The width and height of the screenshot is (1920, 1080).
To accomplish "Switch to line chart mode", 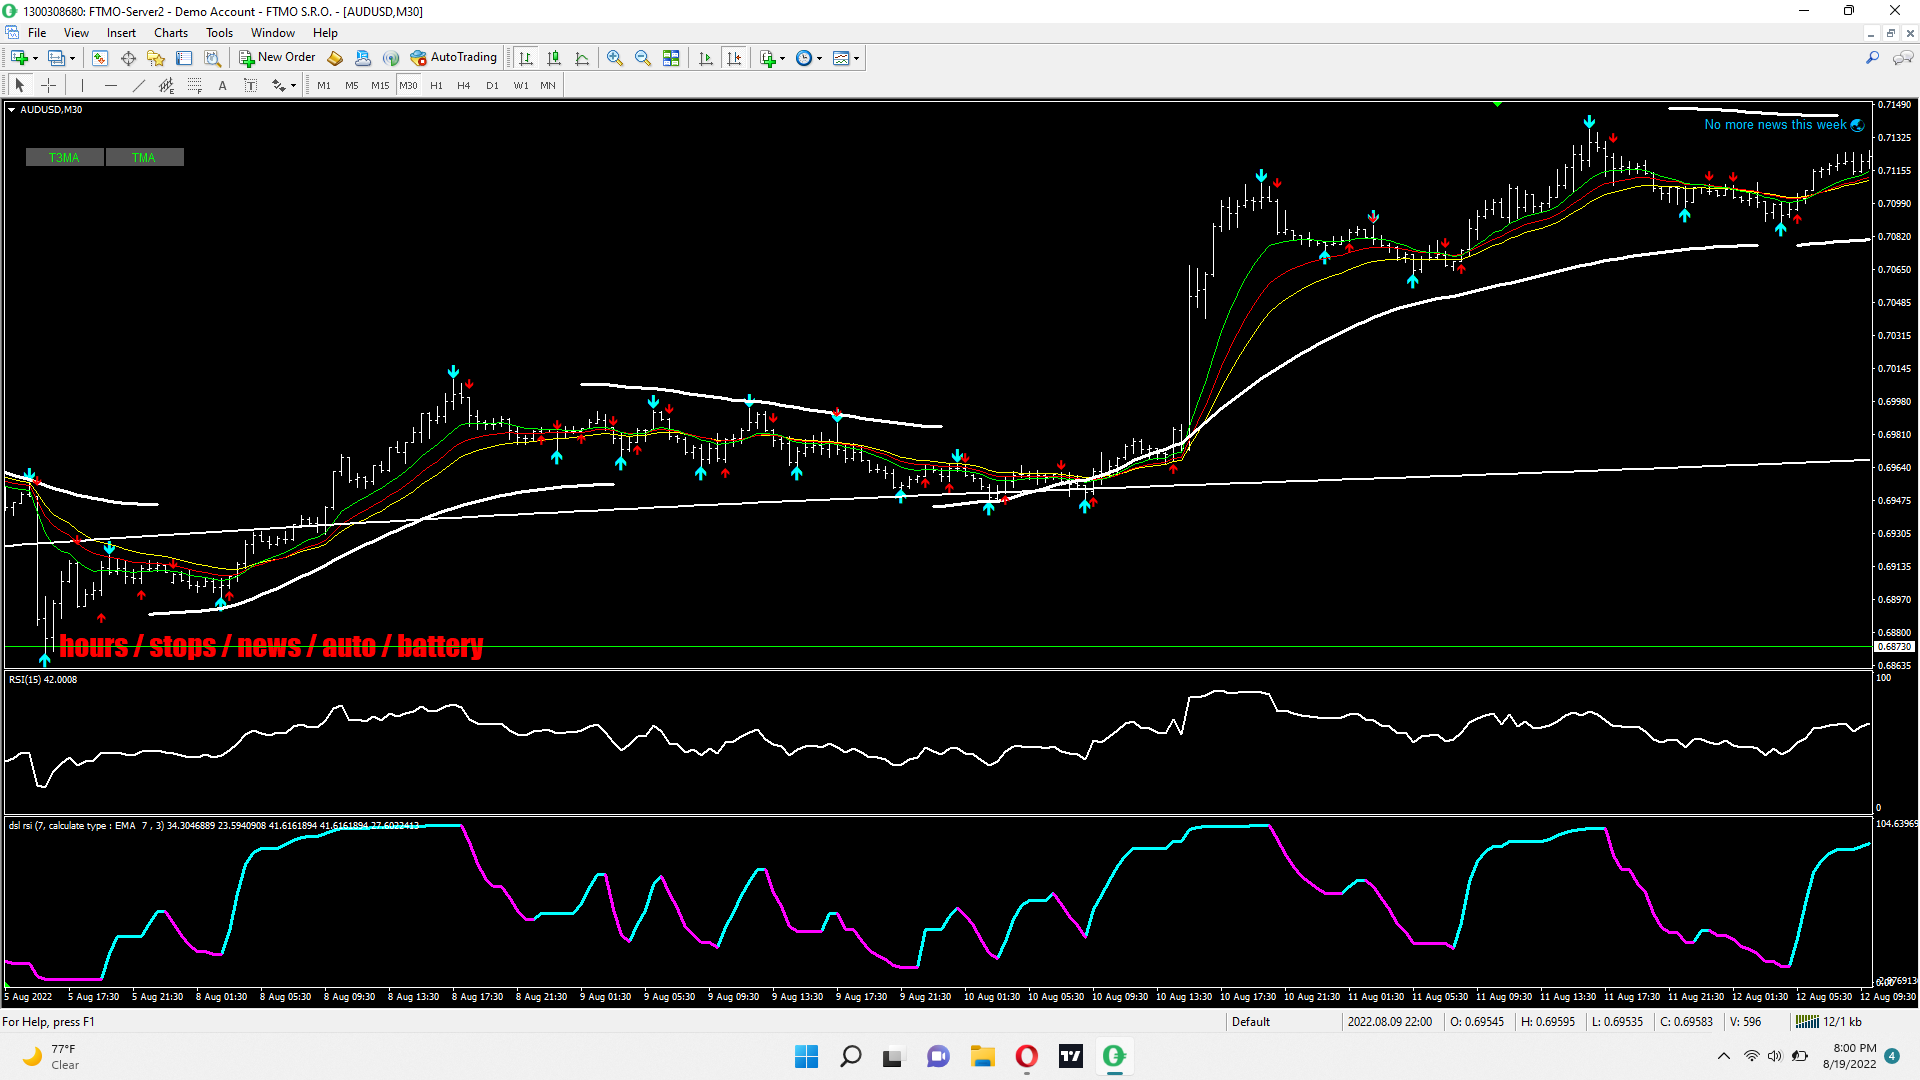I will [x=582, y=58].
